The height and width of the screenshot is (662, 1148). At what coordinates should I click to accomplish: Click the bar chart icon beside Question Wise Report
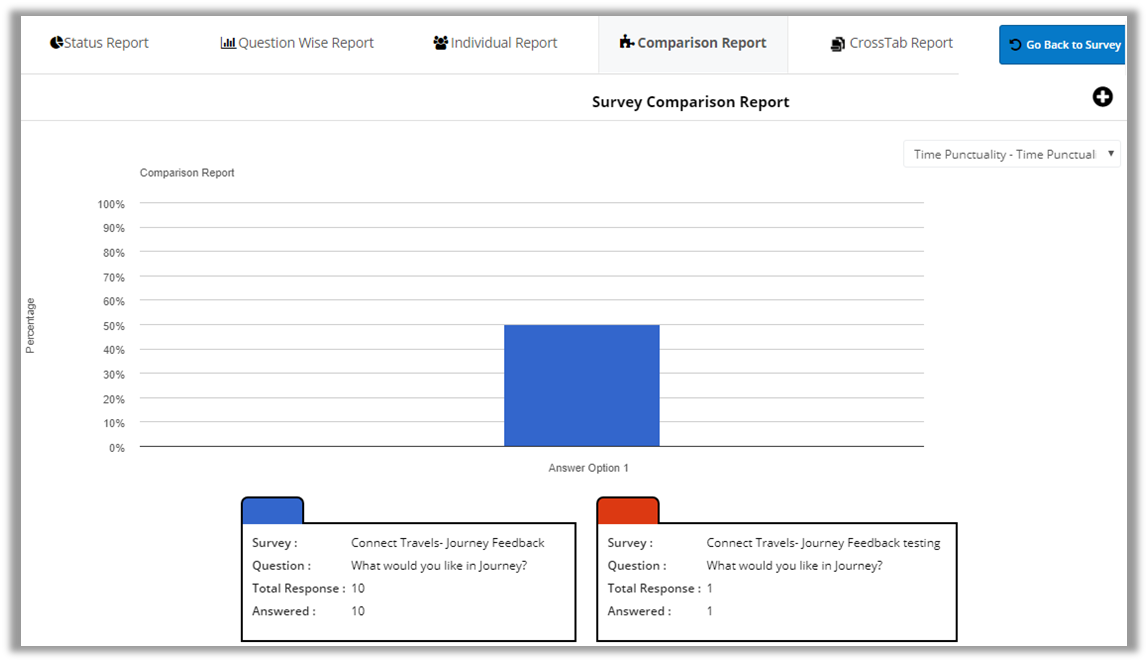228,43
